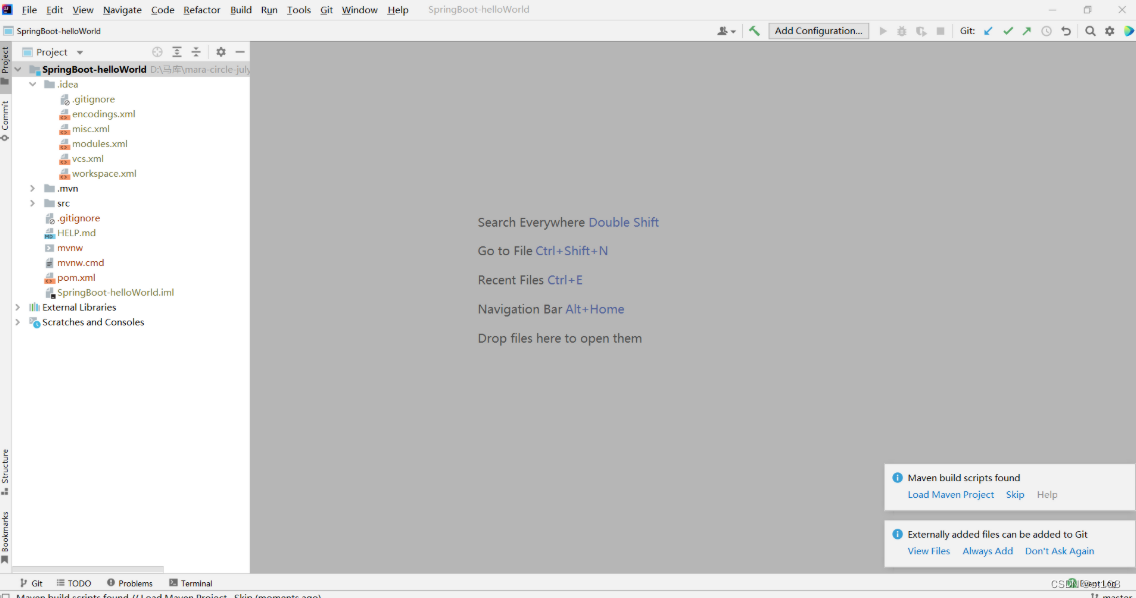Click the colorful JetBrains Toolbox icon
This screenshot has width=1136, height=598.
click(x=1129, y=31)
